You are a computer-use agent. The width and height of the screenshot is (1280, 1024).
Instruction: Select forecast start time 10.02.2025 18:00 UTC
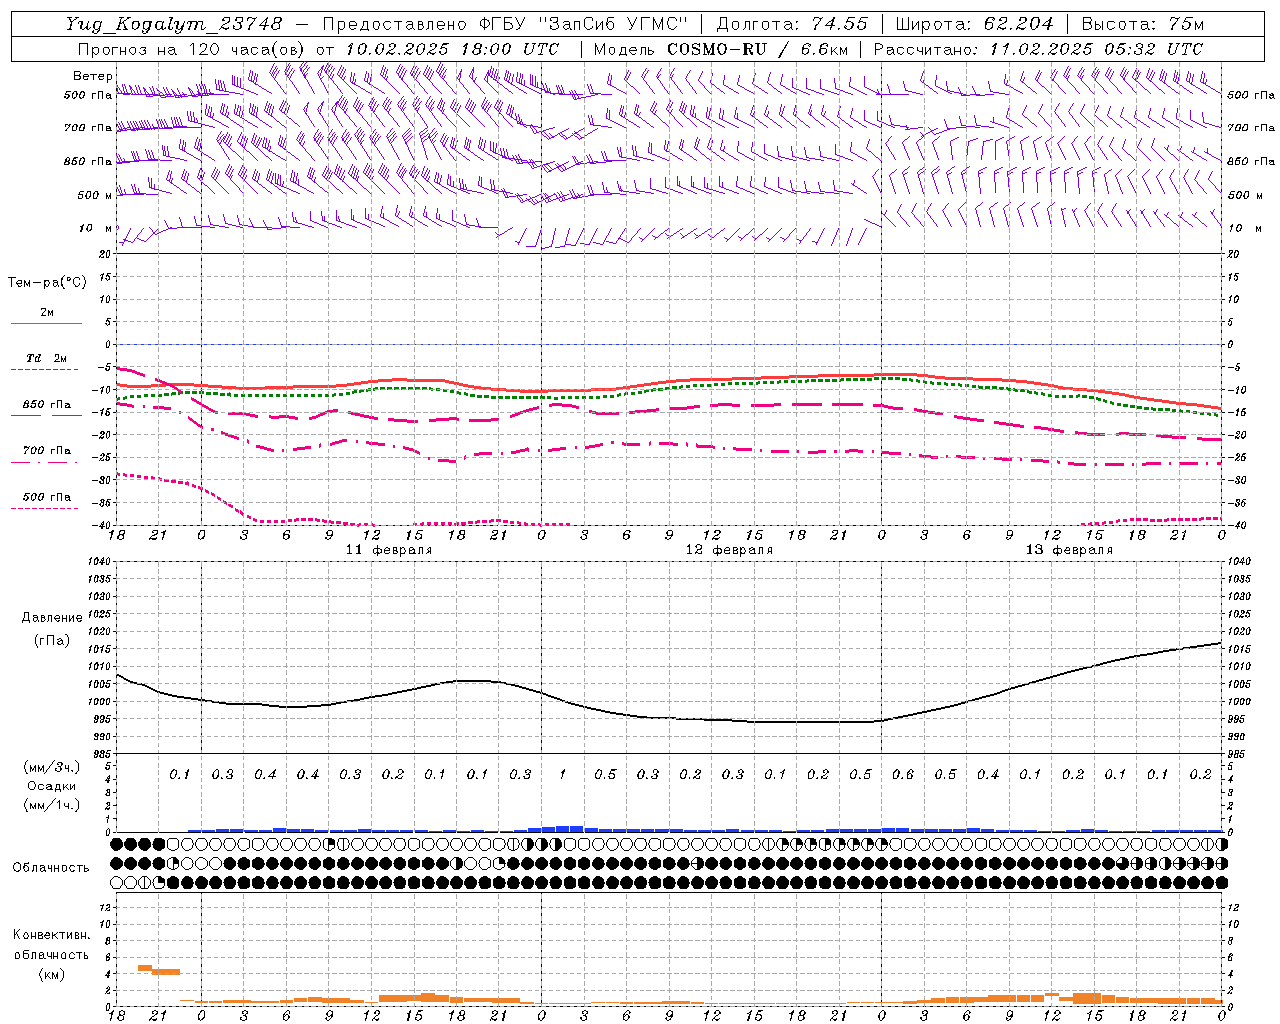[452, 49]
